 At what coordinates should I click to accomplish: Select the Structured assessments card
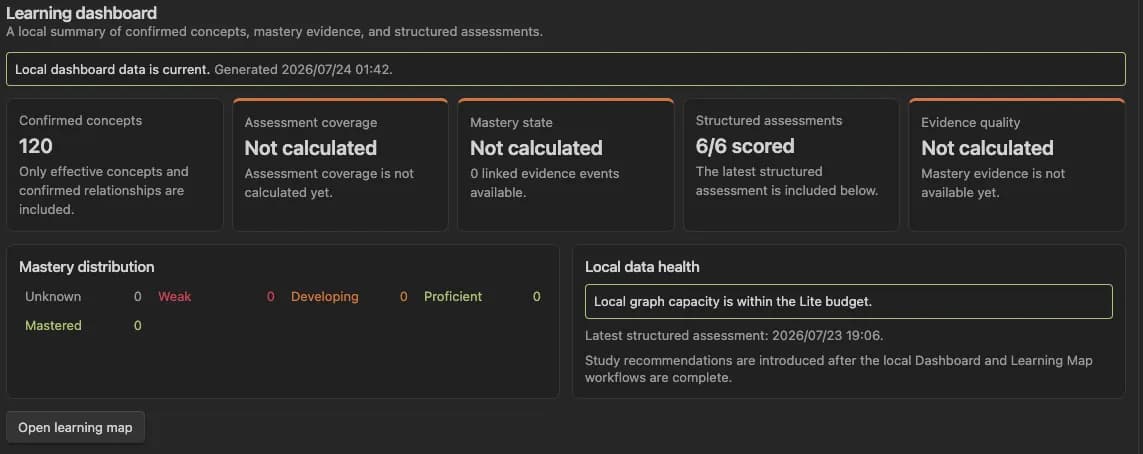791,165
